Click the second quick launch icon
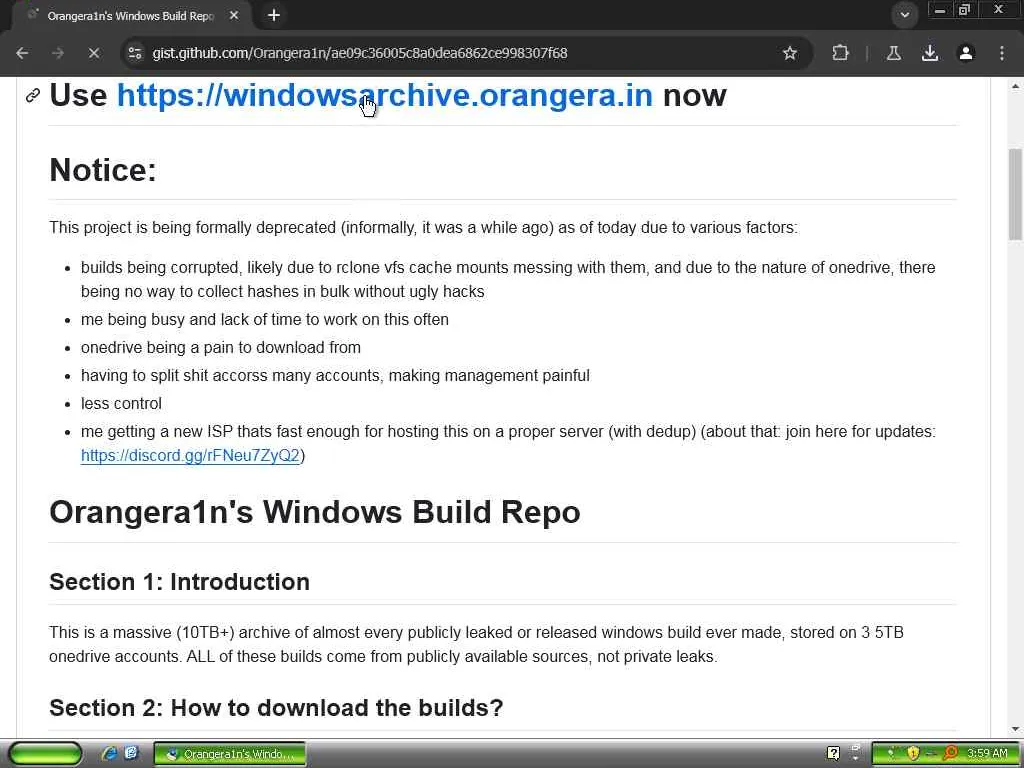The image size is (1024, 768). pyautogui.click(x=131, y=754)
